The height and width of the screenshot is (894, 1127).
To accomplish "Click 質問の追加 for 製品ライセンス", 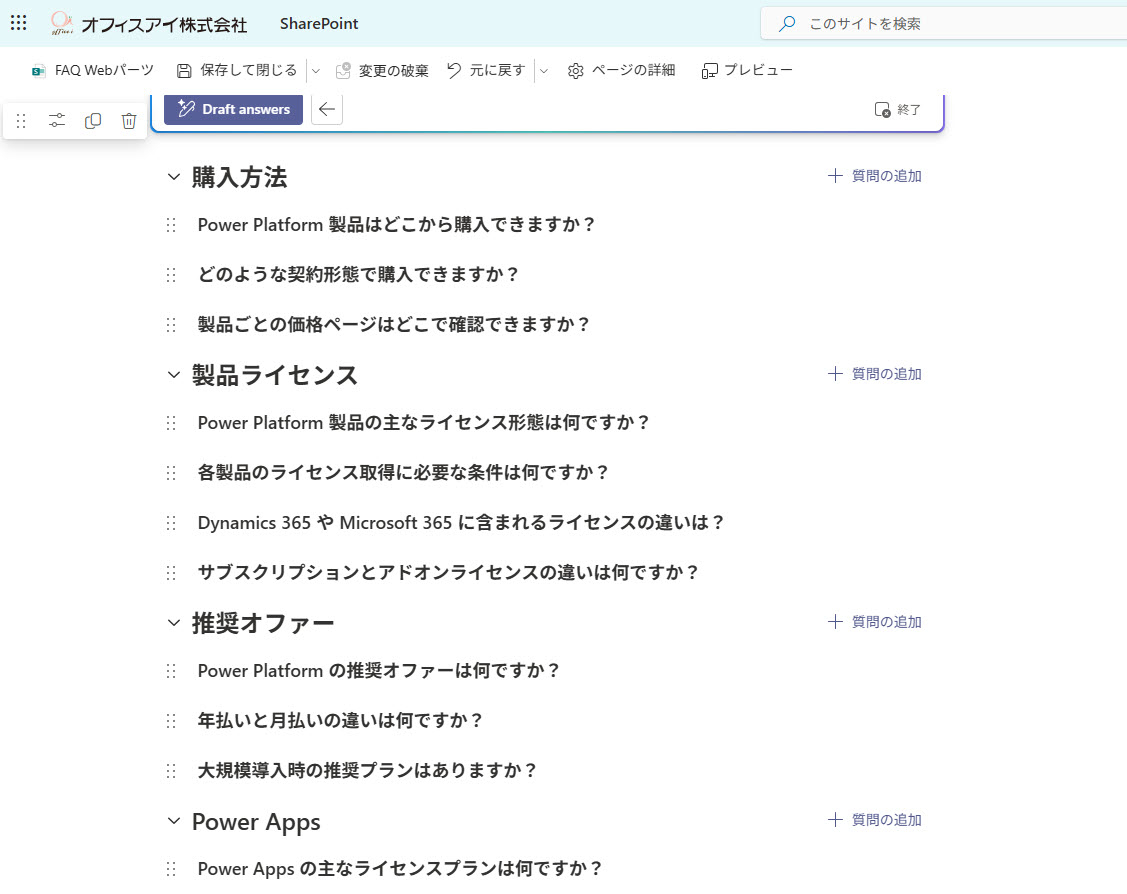I will click(875, 374).
